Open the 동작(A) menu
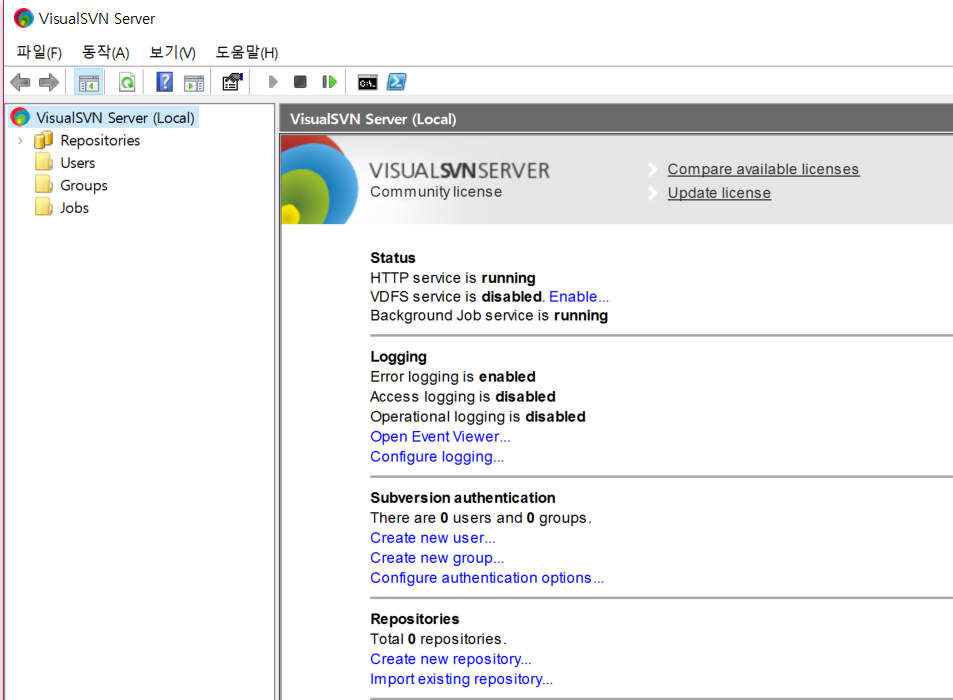 pyautogui.click(x=106, y=53)
